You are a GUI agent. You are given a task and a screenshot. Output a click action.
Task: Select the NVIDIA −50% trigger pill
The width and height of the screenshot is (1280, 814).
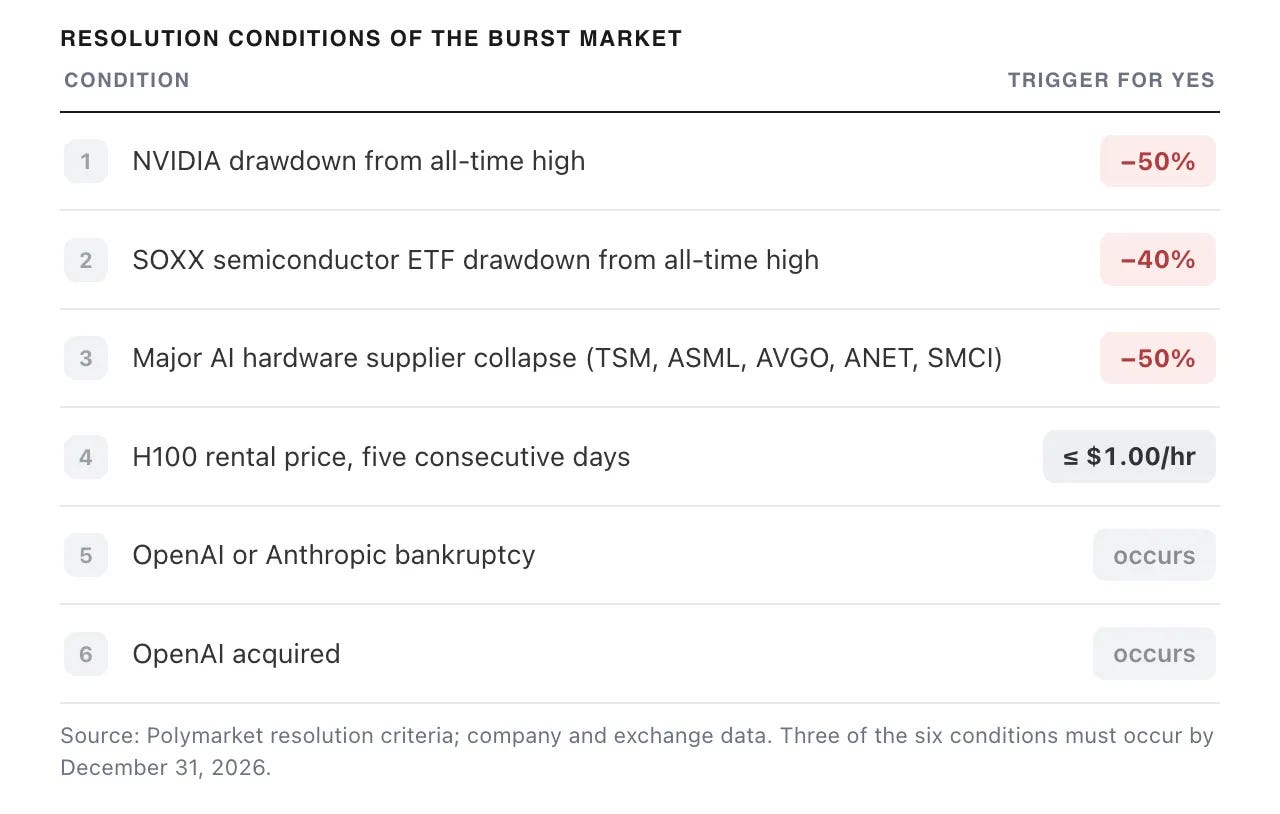(1158, 161)
